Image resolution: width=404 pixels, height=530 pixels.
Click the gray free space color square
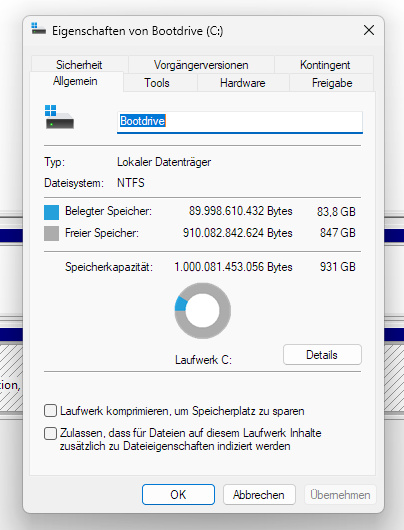point(51,234)
